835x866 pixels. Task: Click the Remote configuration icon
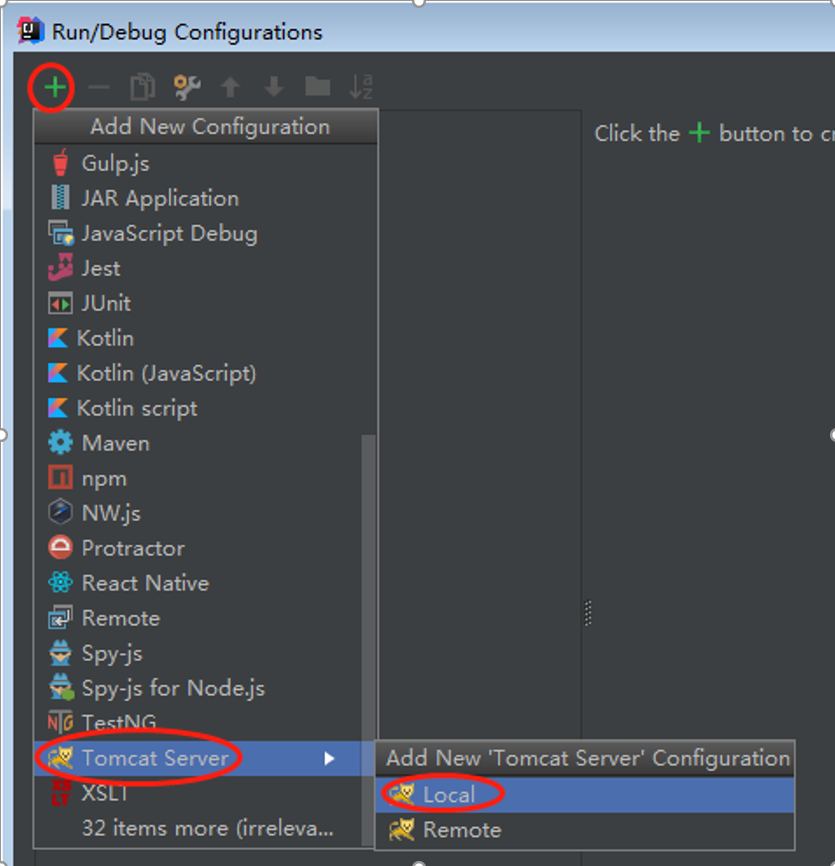(x=60, y=617)
